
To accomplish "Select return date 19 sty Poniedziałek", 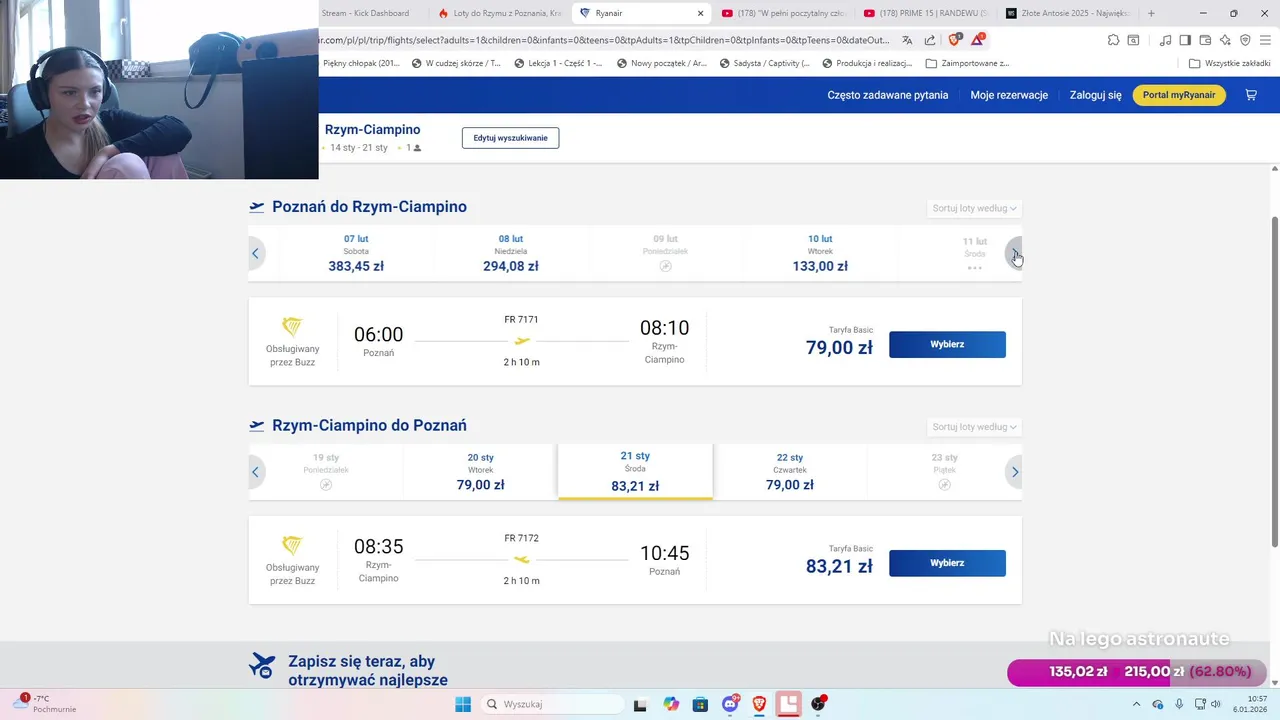I will click(x=326, y=472).
